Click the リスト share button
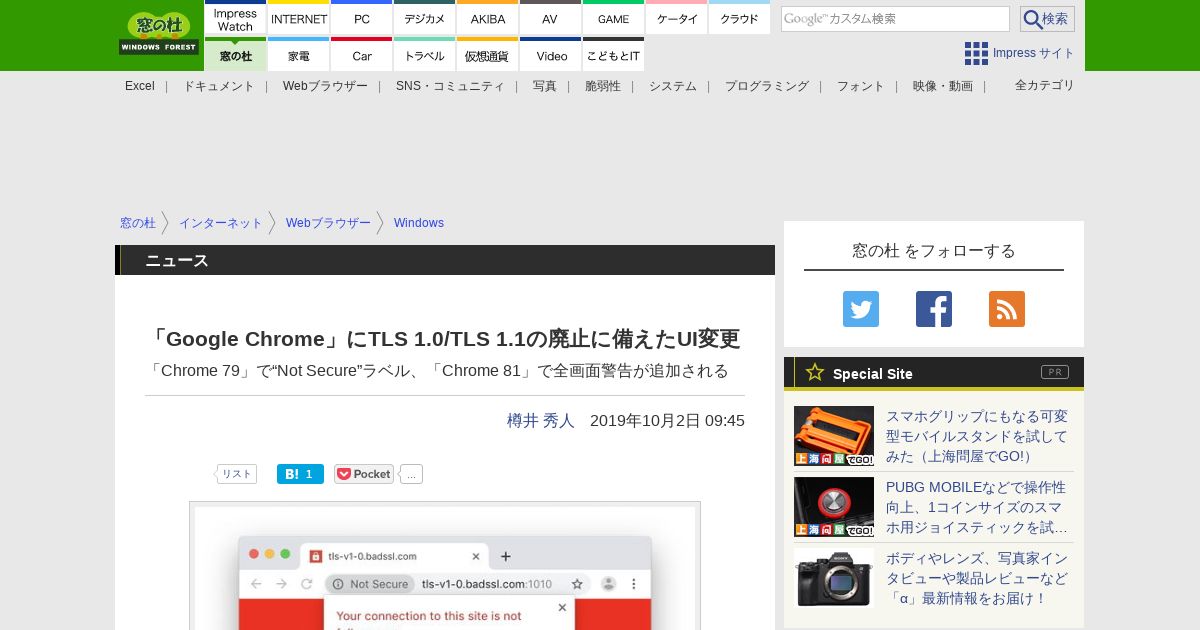The image size is (1200, 630). pos(237,474)
